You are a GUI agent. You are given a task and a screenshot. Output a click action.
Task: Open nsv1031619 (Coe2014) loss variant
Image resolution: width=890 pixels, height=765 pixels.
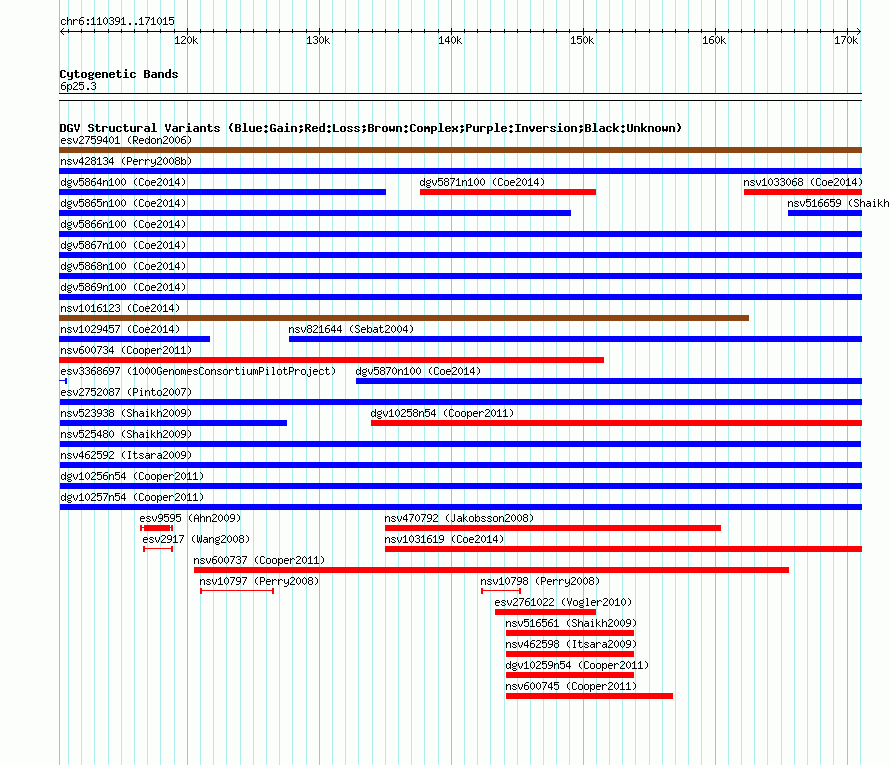(623, 549)
